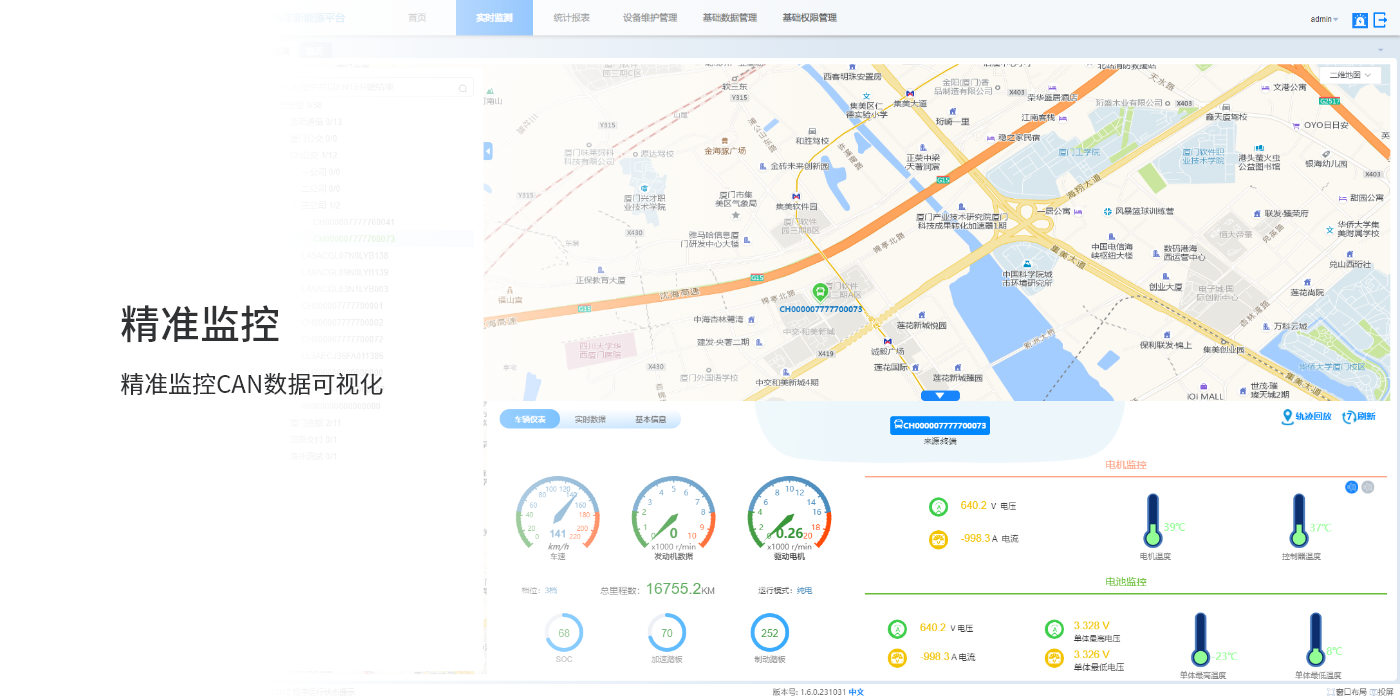Click the blue CH000007777700073 vehicle badge
Image resolution: width=1400 pixels, height=700 pixels.
coord(940,426)
